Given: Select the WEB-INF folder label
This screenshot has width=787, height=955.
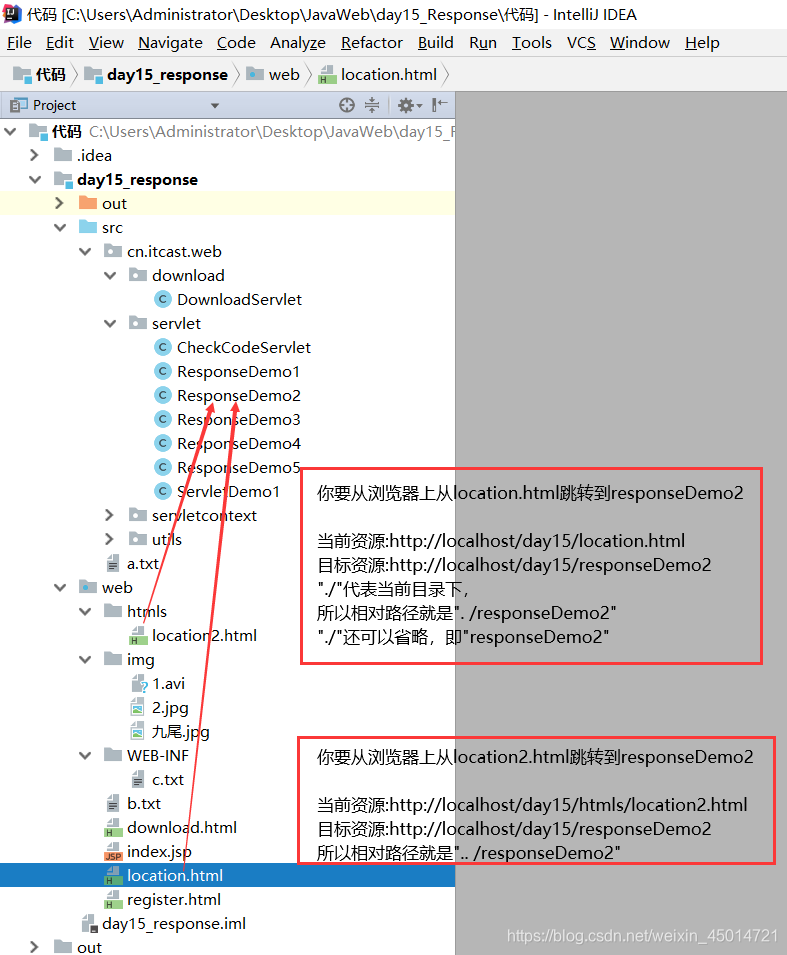Looking at the screenshot, I should (x=158, y=755).
